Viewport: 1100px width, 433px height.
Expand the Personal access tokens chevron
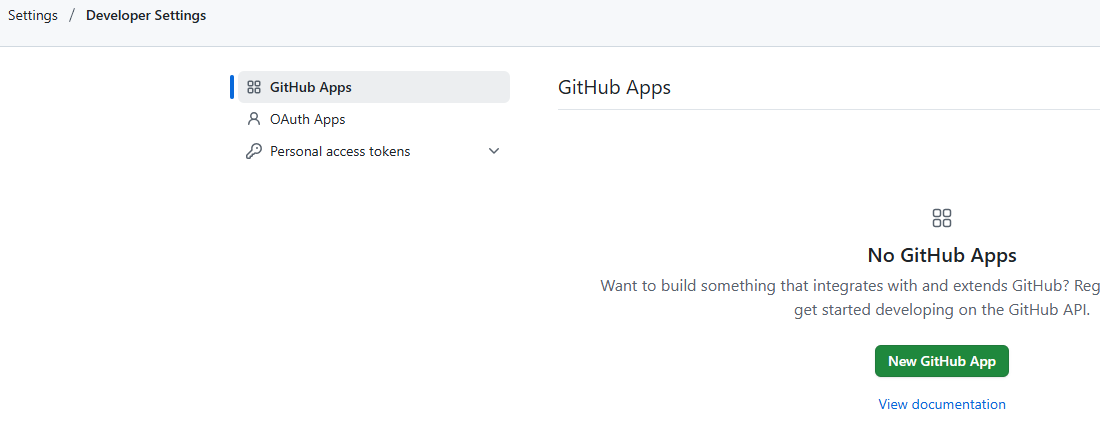pos(494,151)
